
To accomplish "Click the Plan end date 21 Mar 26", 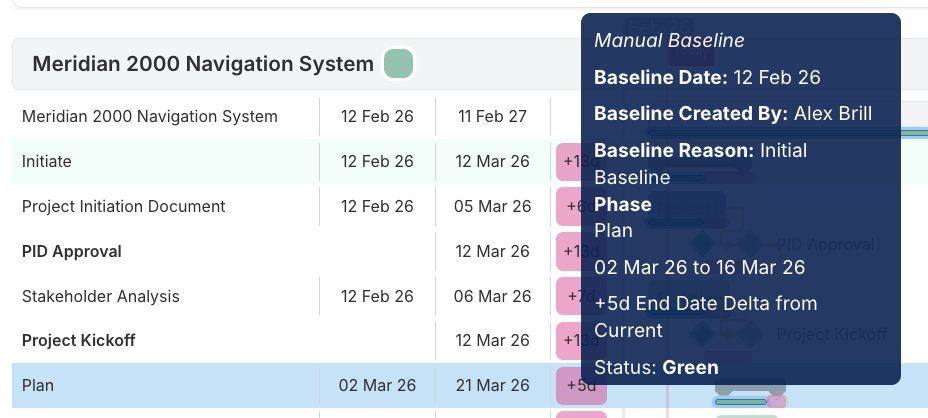I will [x=492, y=385].
